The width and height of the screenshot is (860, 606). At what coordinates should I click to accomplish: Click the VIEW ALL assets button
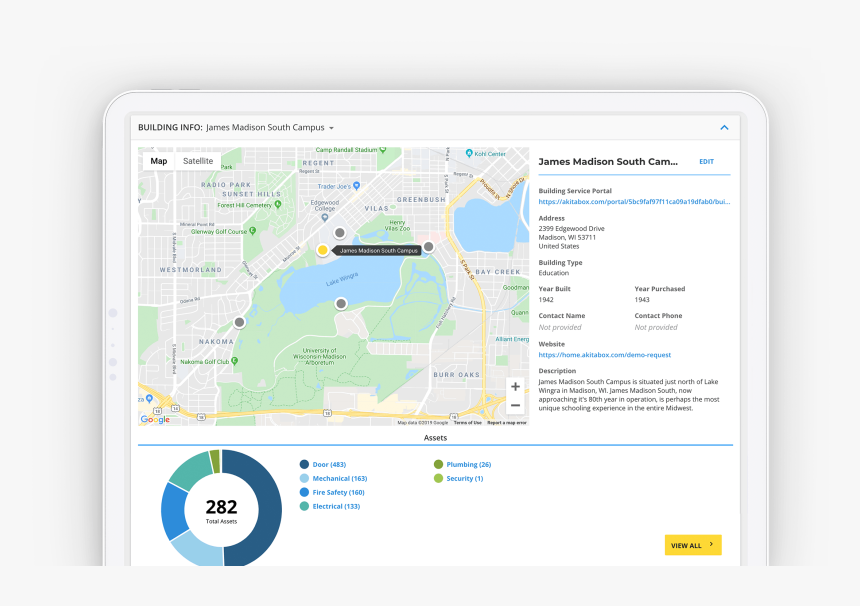click(x=693, y=545)
